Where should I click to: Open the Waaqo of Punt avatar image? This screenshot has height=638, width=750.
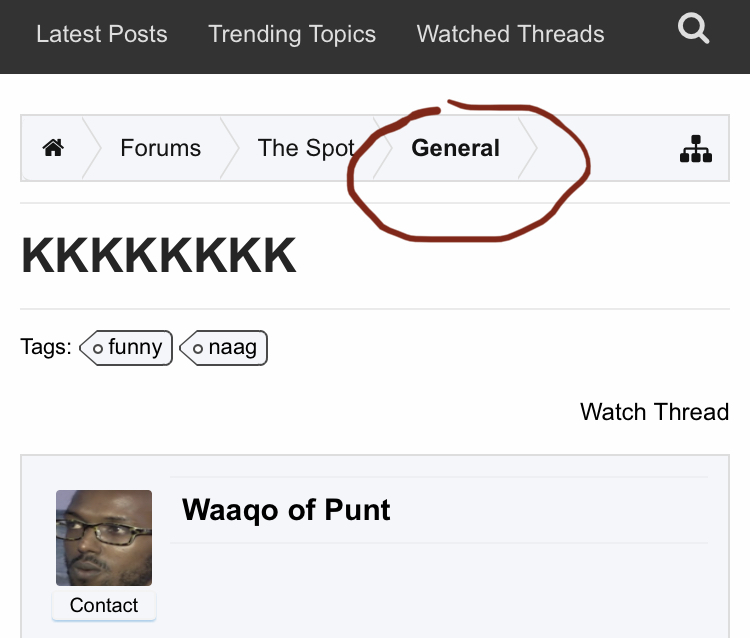pyautogui.click(x=104, y=538)
